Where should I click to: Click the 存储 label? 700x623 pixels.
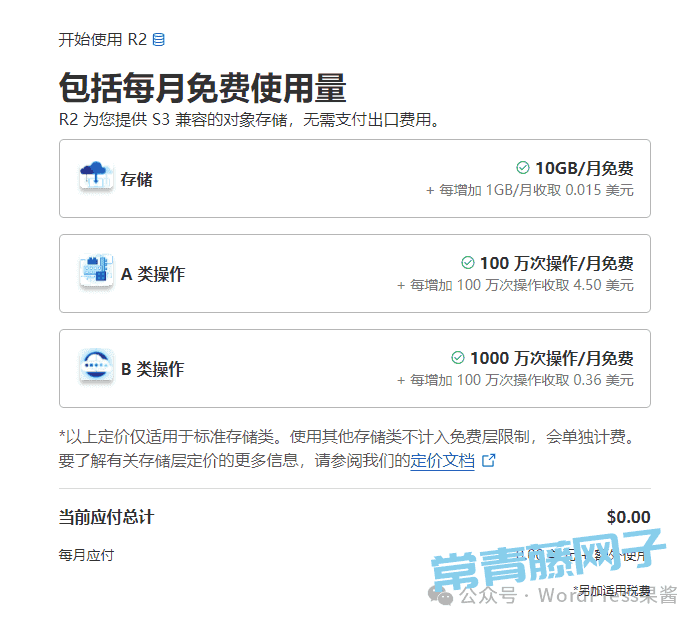tap(136, 179)
